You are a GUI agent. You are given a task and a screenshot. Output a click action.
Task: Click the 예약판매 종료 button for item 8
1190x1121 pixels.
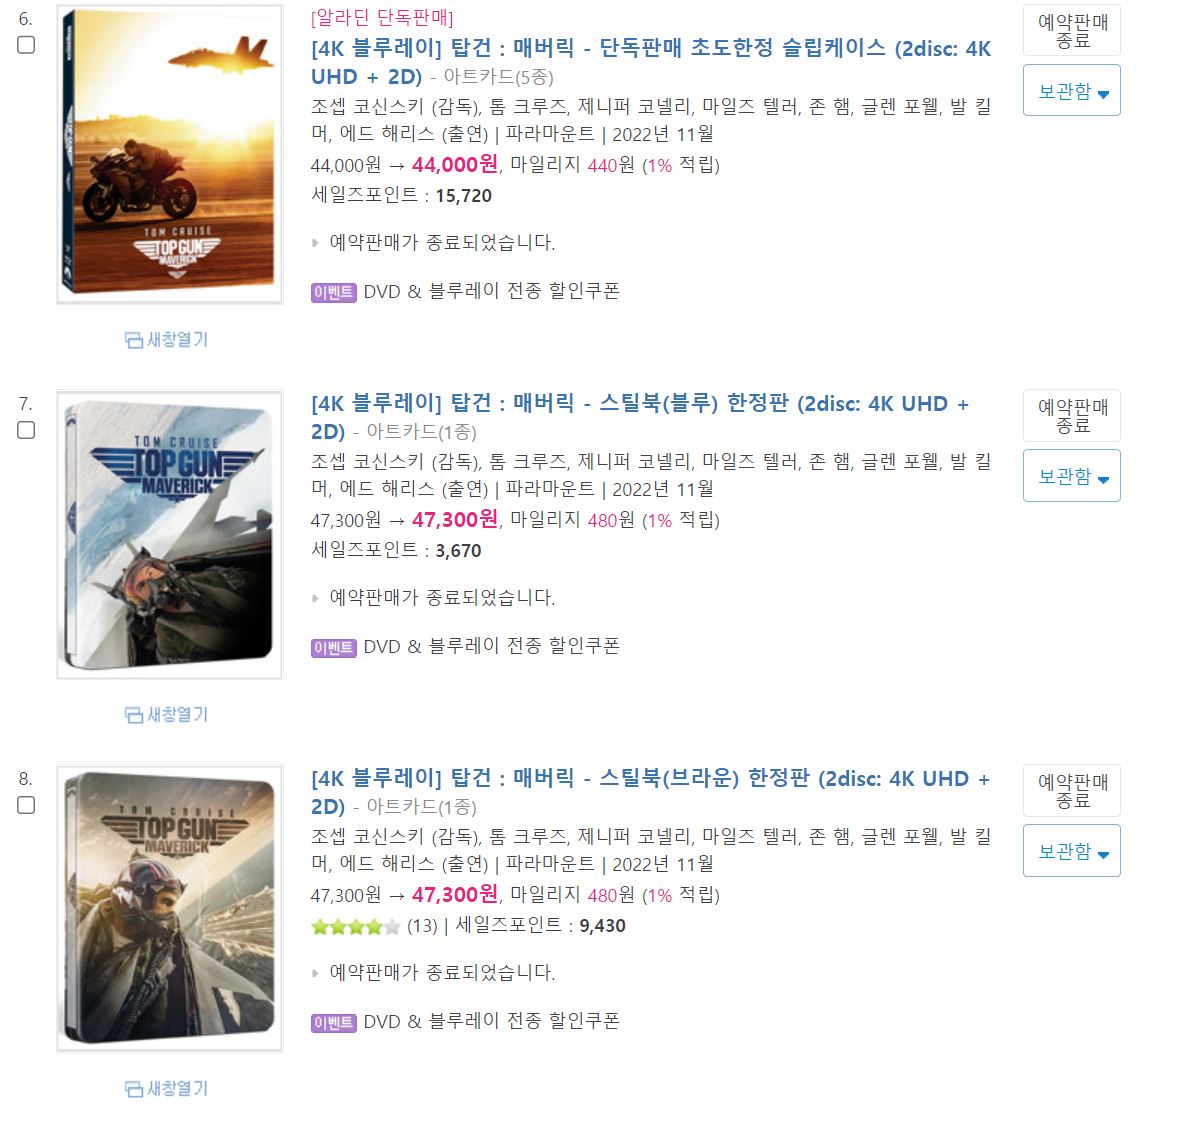pos(1071,790)
